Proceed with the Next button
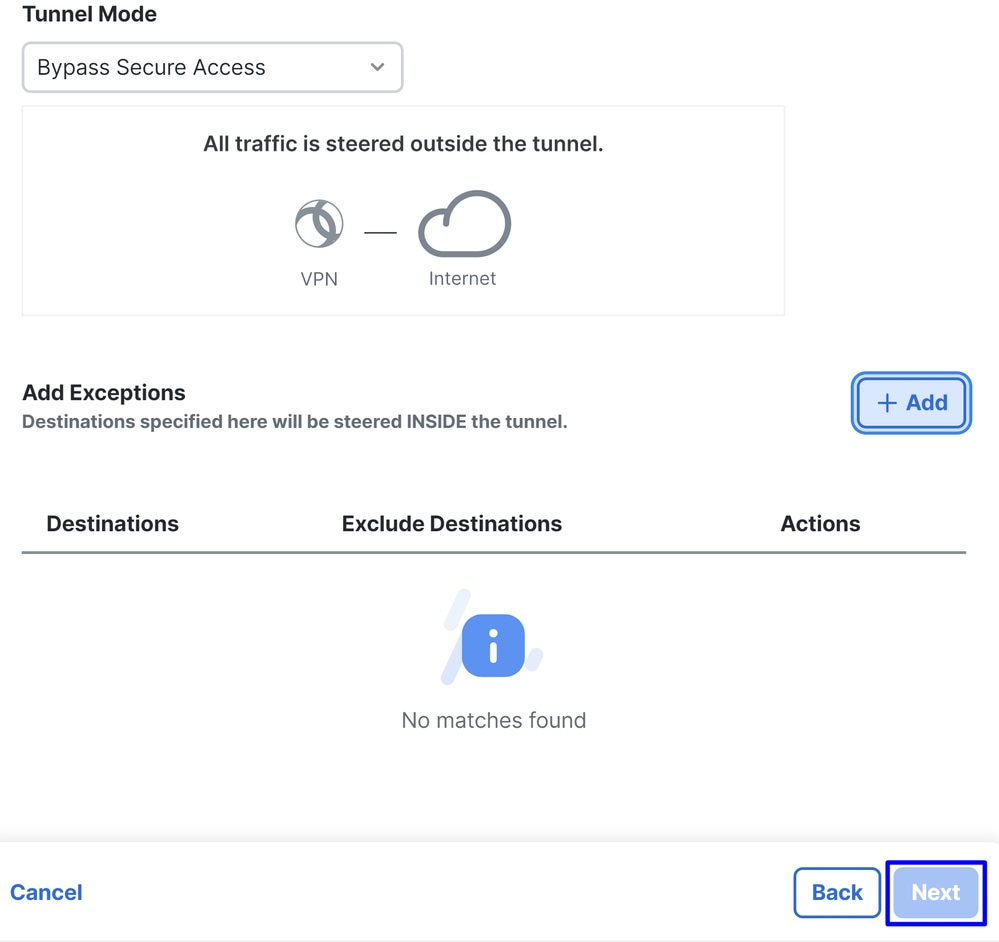The width and height of the screenshot is (999, 942). [935, 892]
